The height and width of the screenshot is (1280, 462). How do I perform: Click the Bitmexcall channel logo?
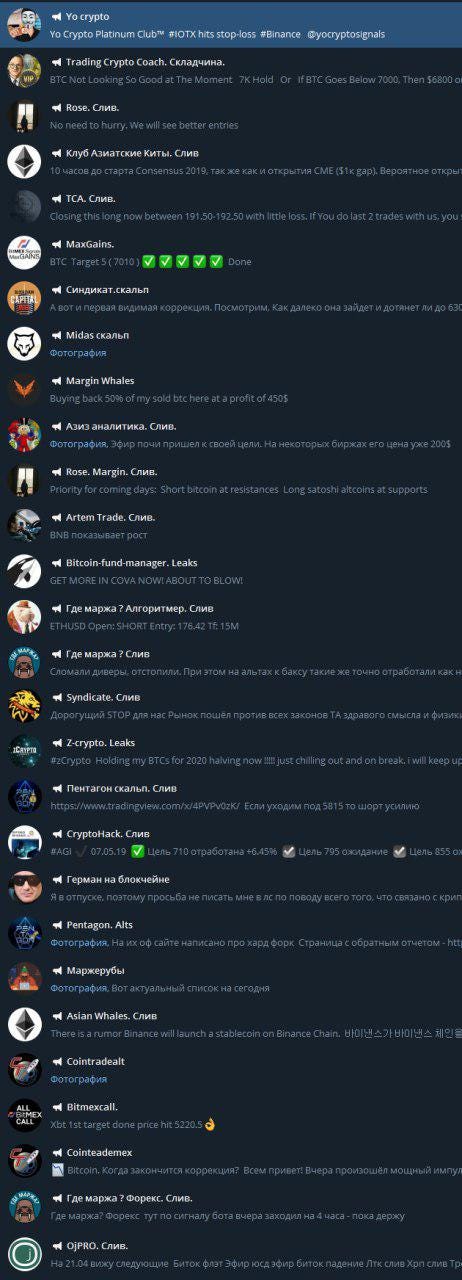tap(24, 1116)
